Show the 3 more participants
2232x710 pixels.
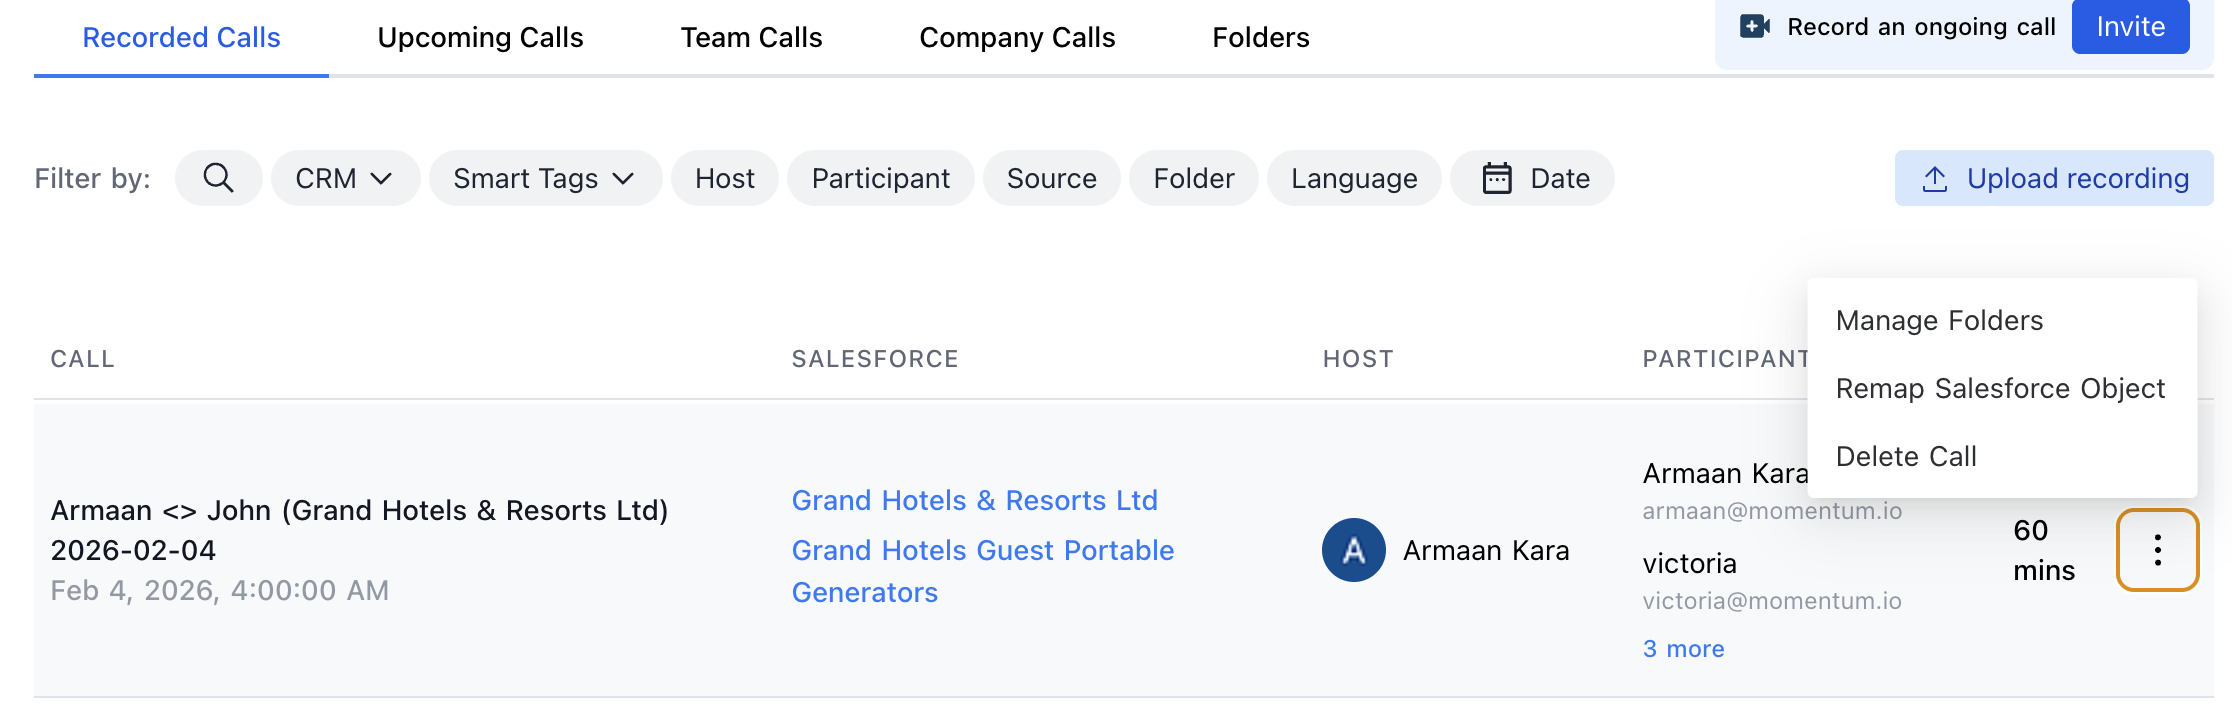pos(1683,649)
